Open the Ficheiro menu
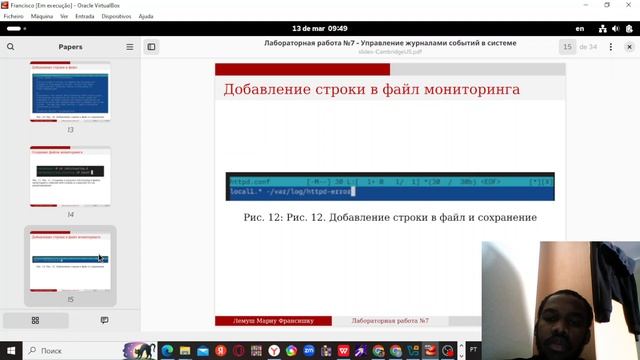 click(x=13, y=16)
